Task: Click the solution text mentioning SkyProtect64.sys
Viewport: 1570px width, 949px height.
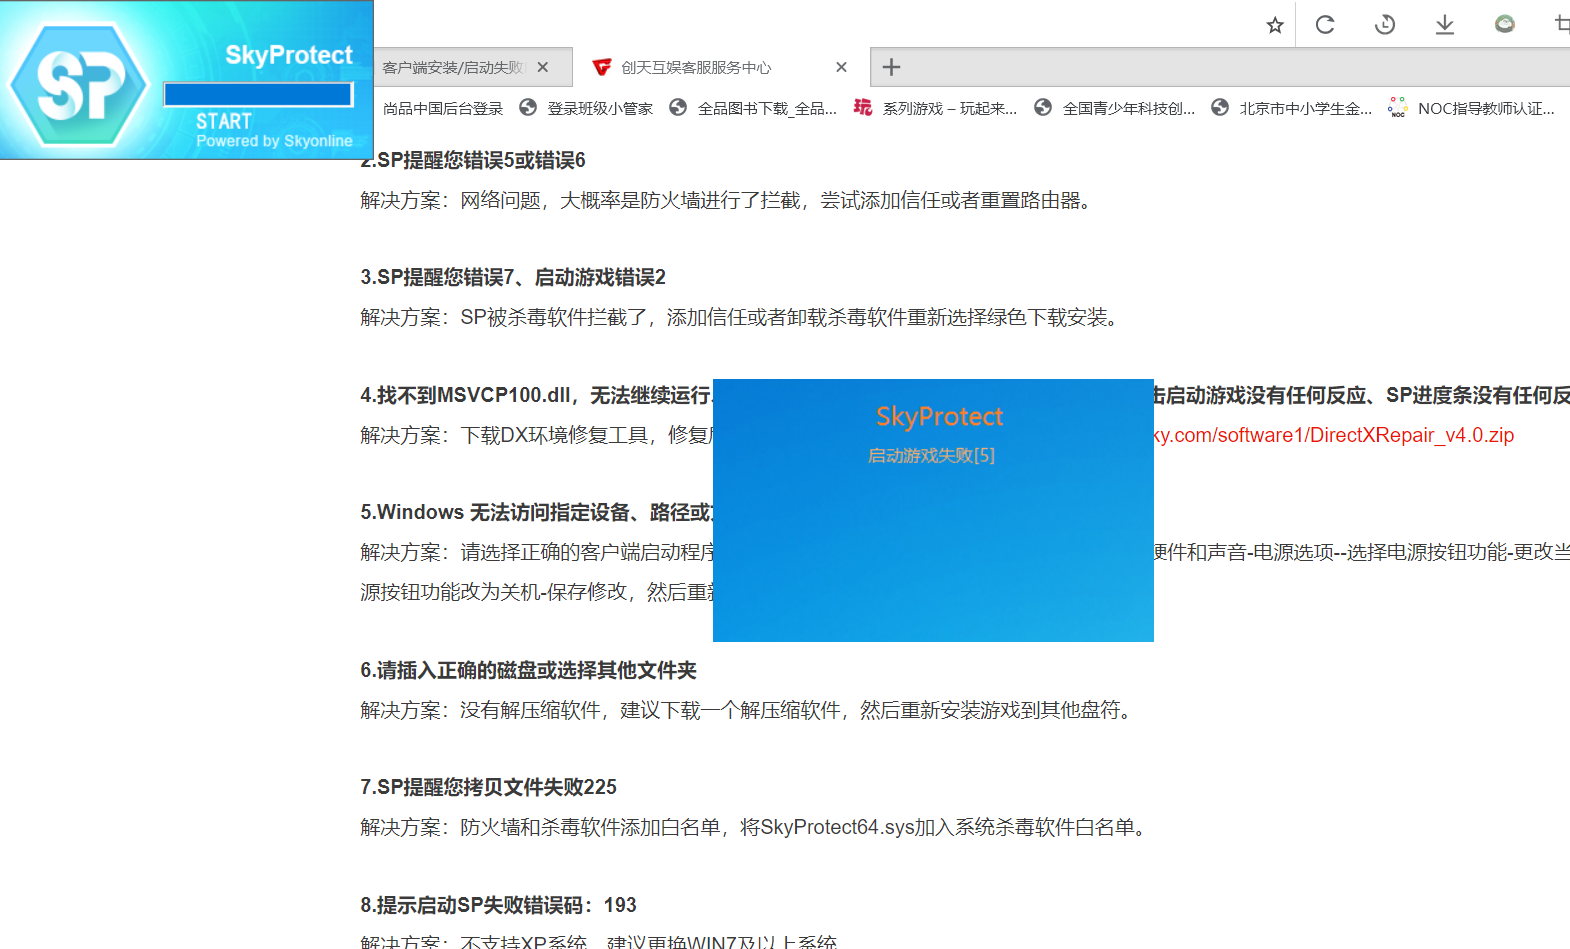Action: tap(753, 827)
